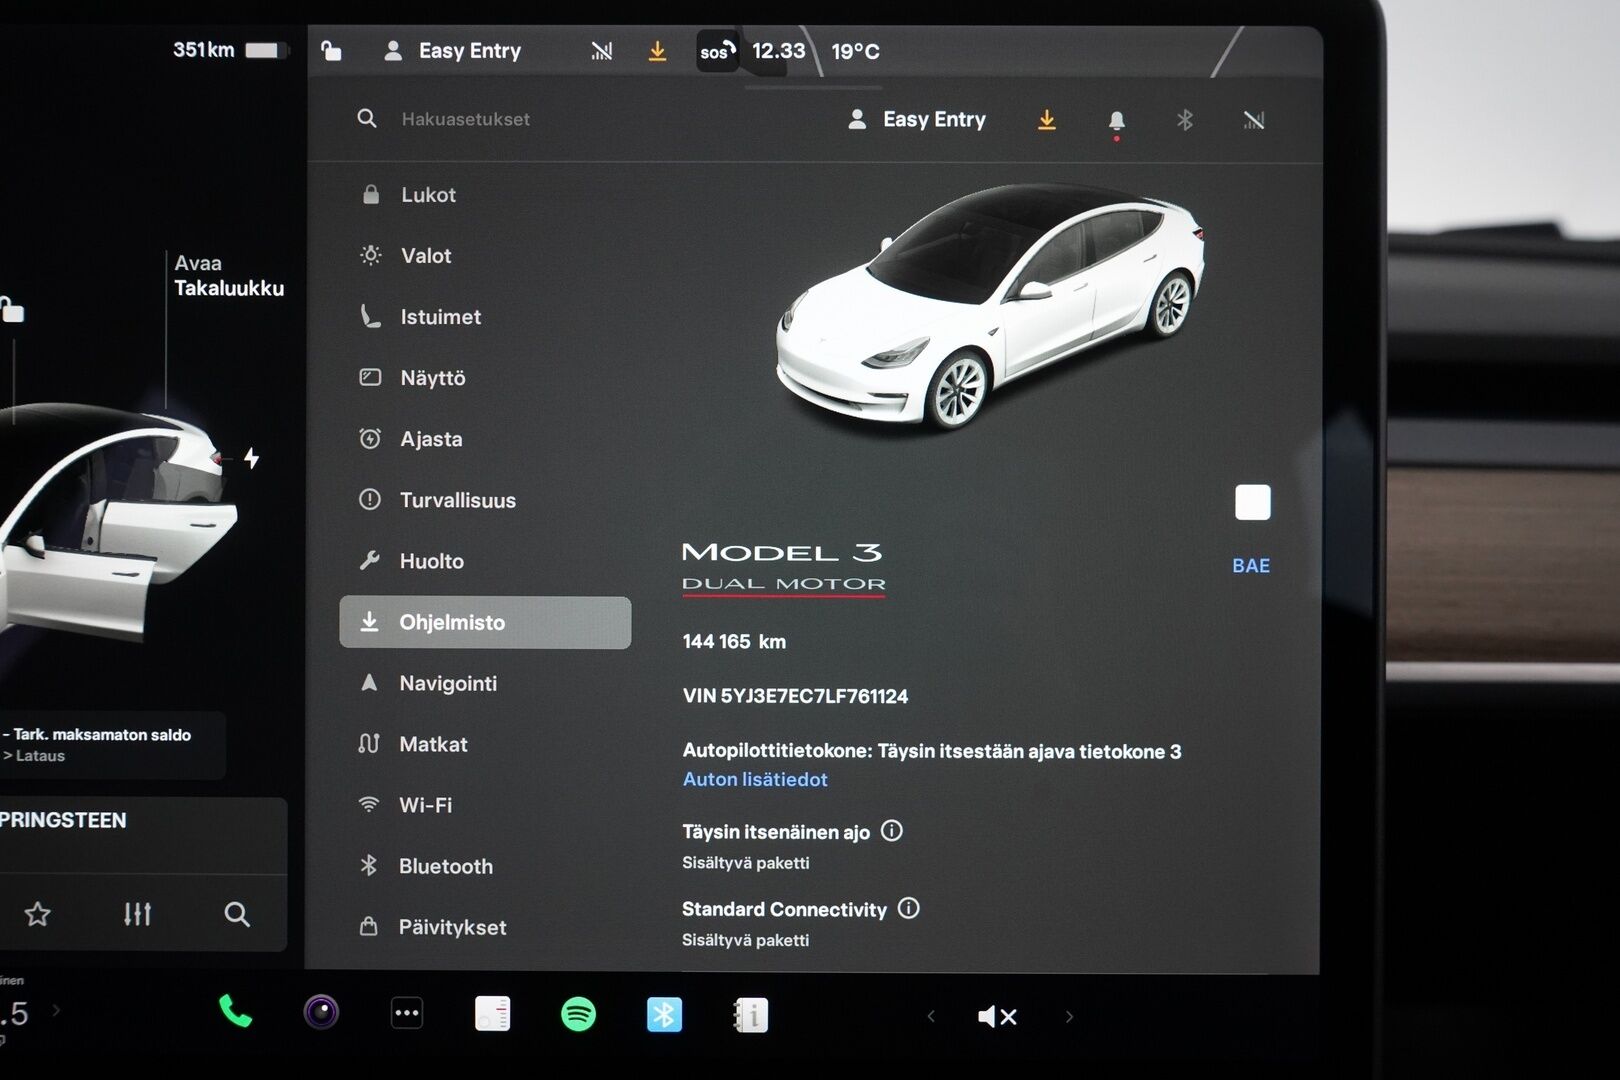Open the app launcher three-dots icon
The image size is (1620, 1080).
405,1014
